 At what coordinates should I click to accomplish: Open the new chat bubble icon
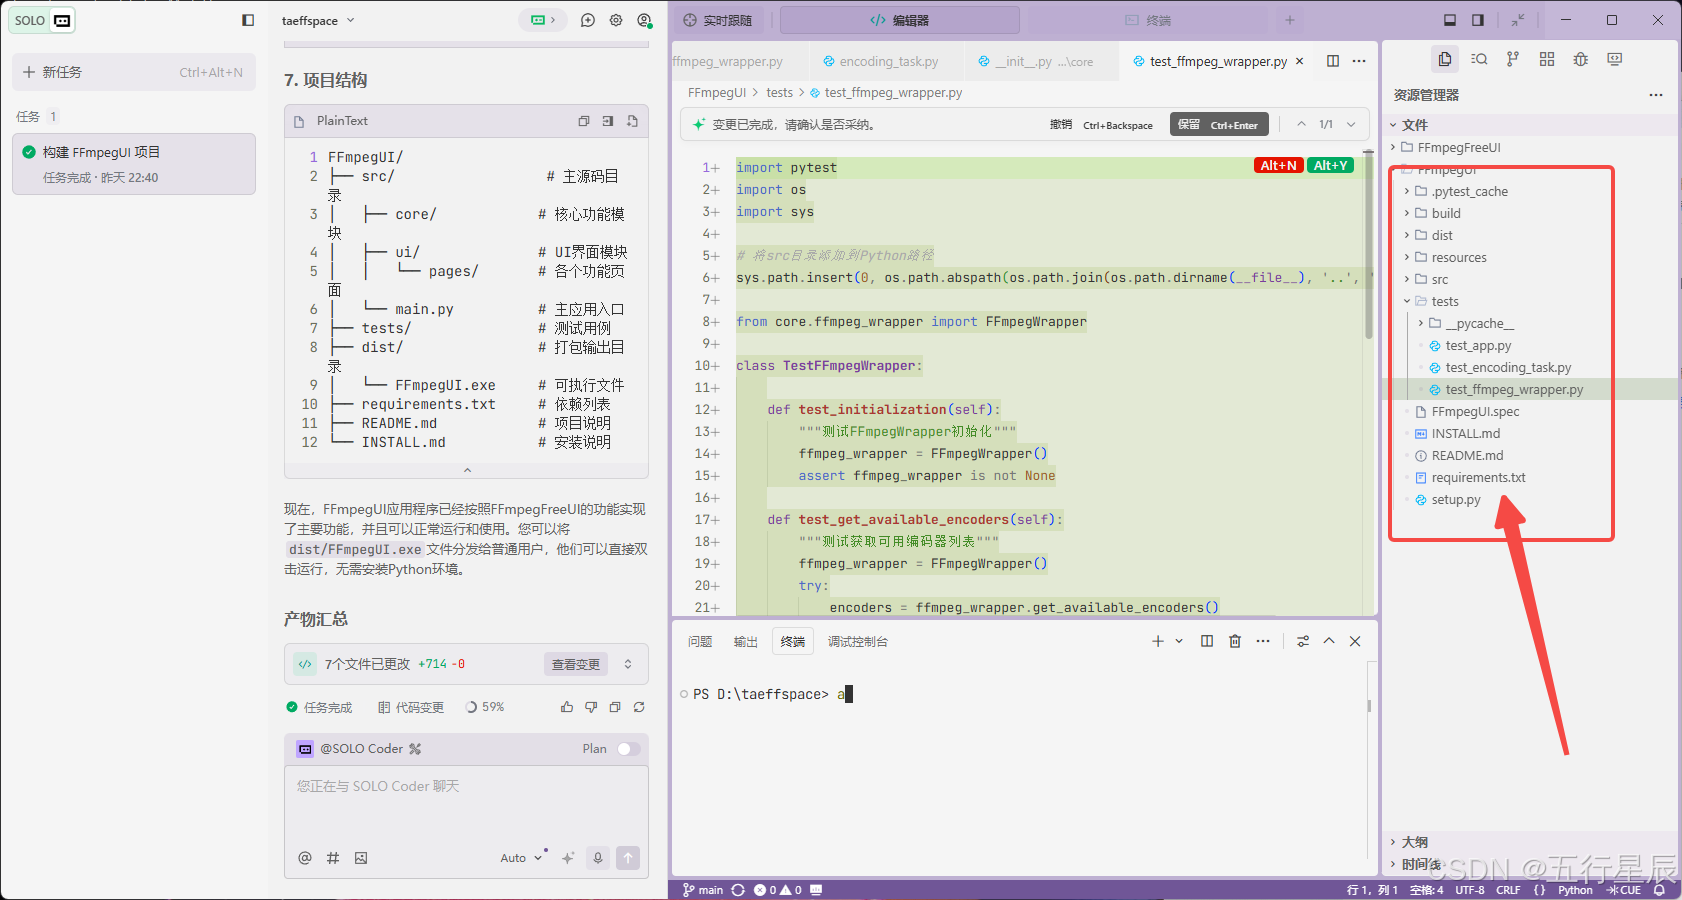(588, 20)
